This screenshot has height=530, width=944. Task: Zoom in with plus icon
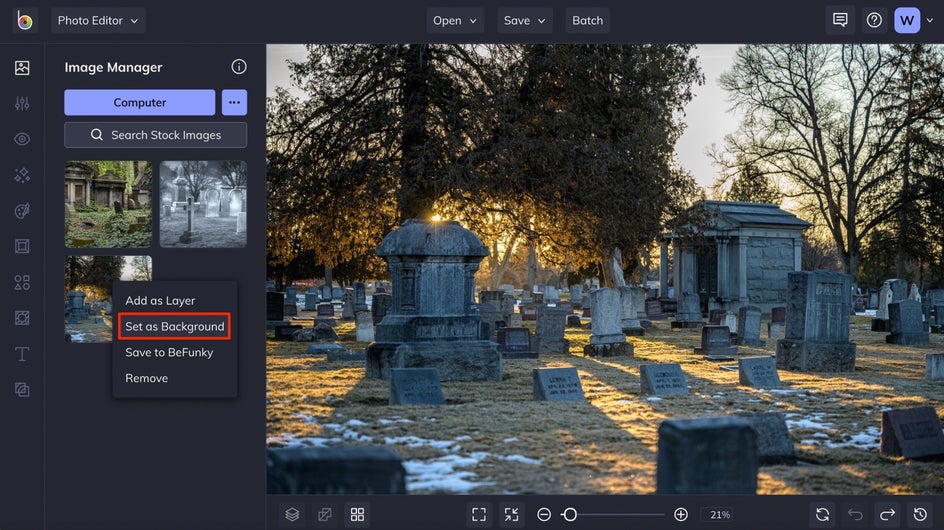point(681,514)
